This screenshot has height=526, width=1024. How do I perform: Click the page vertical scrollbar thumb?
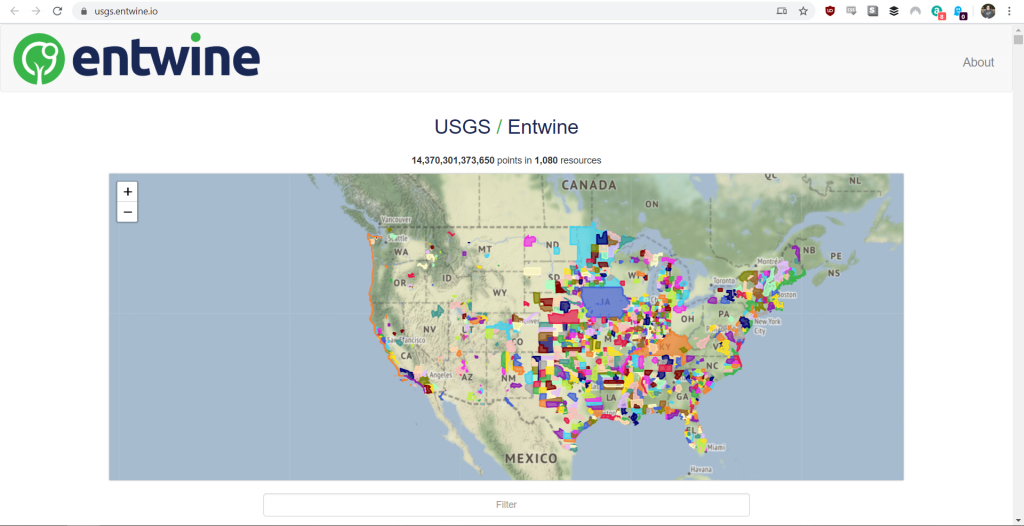pyautogui.click(x=1018, y=39)
